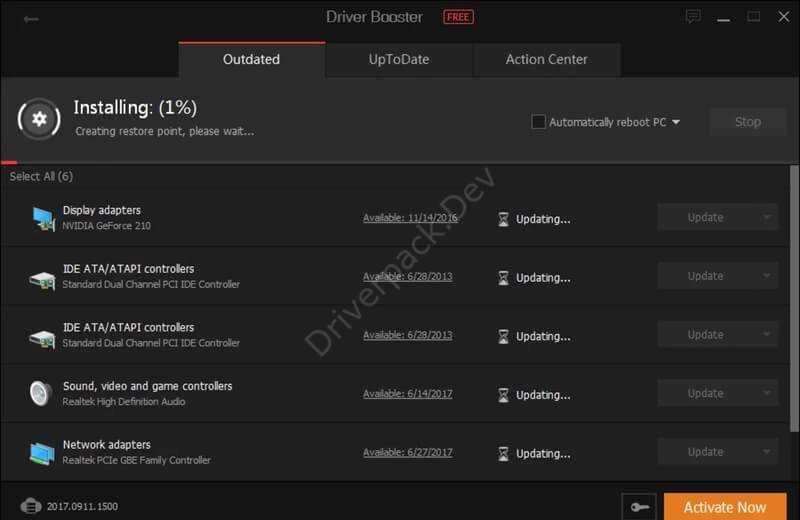This screenshot has width=800, height=520.
Task: Click Updating status for Network adapters
Action: pyautogui.click(x=543, y=454)
